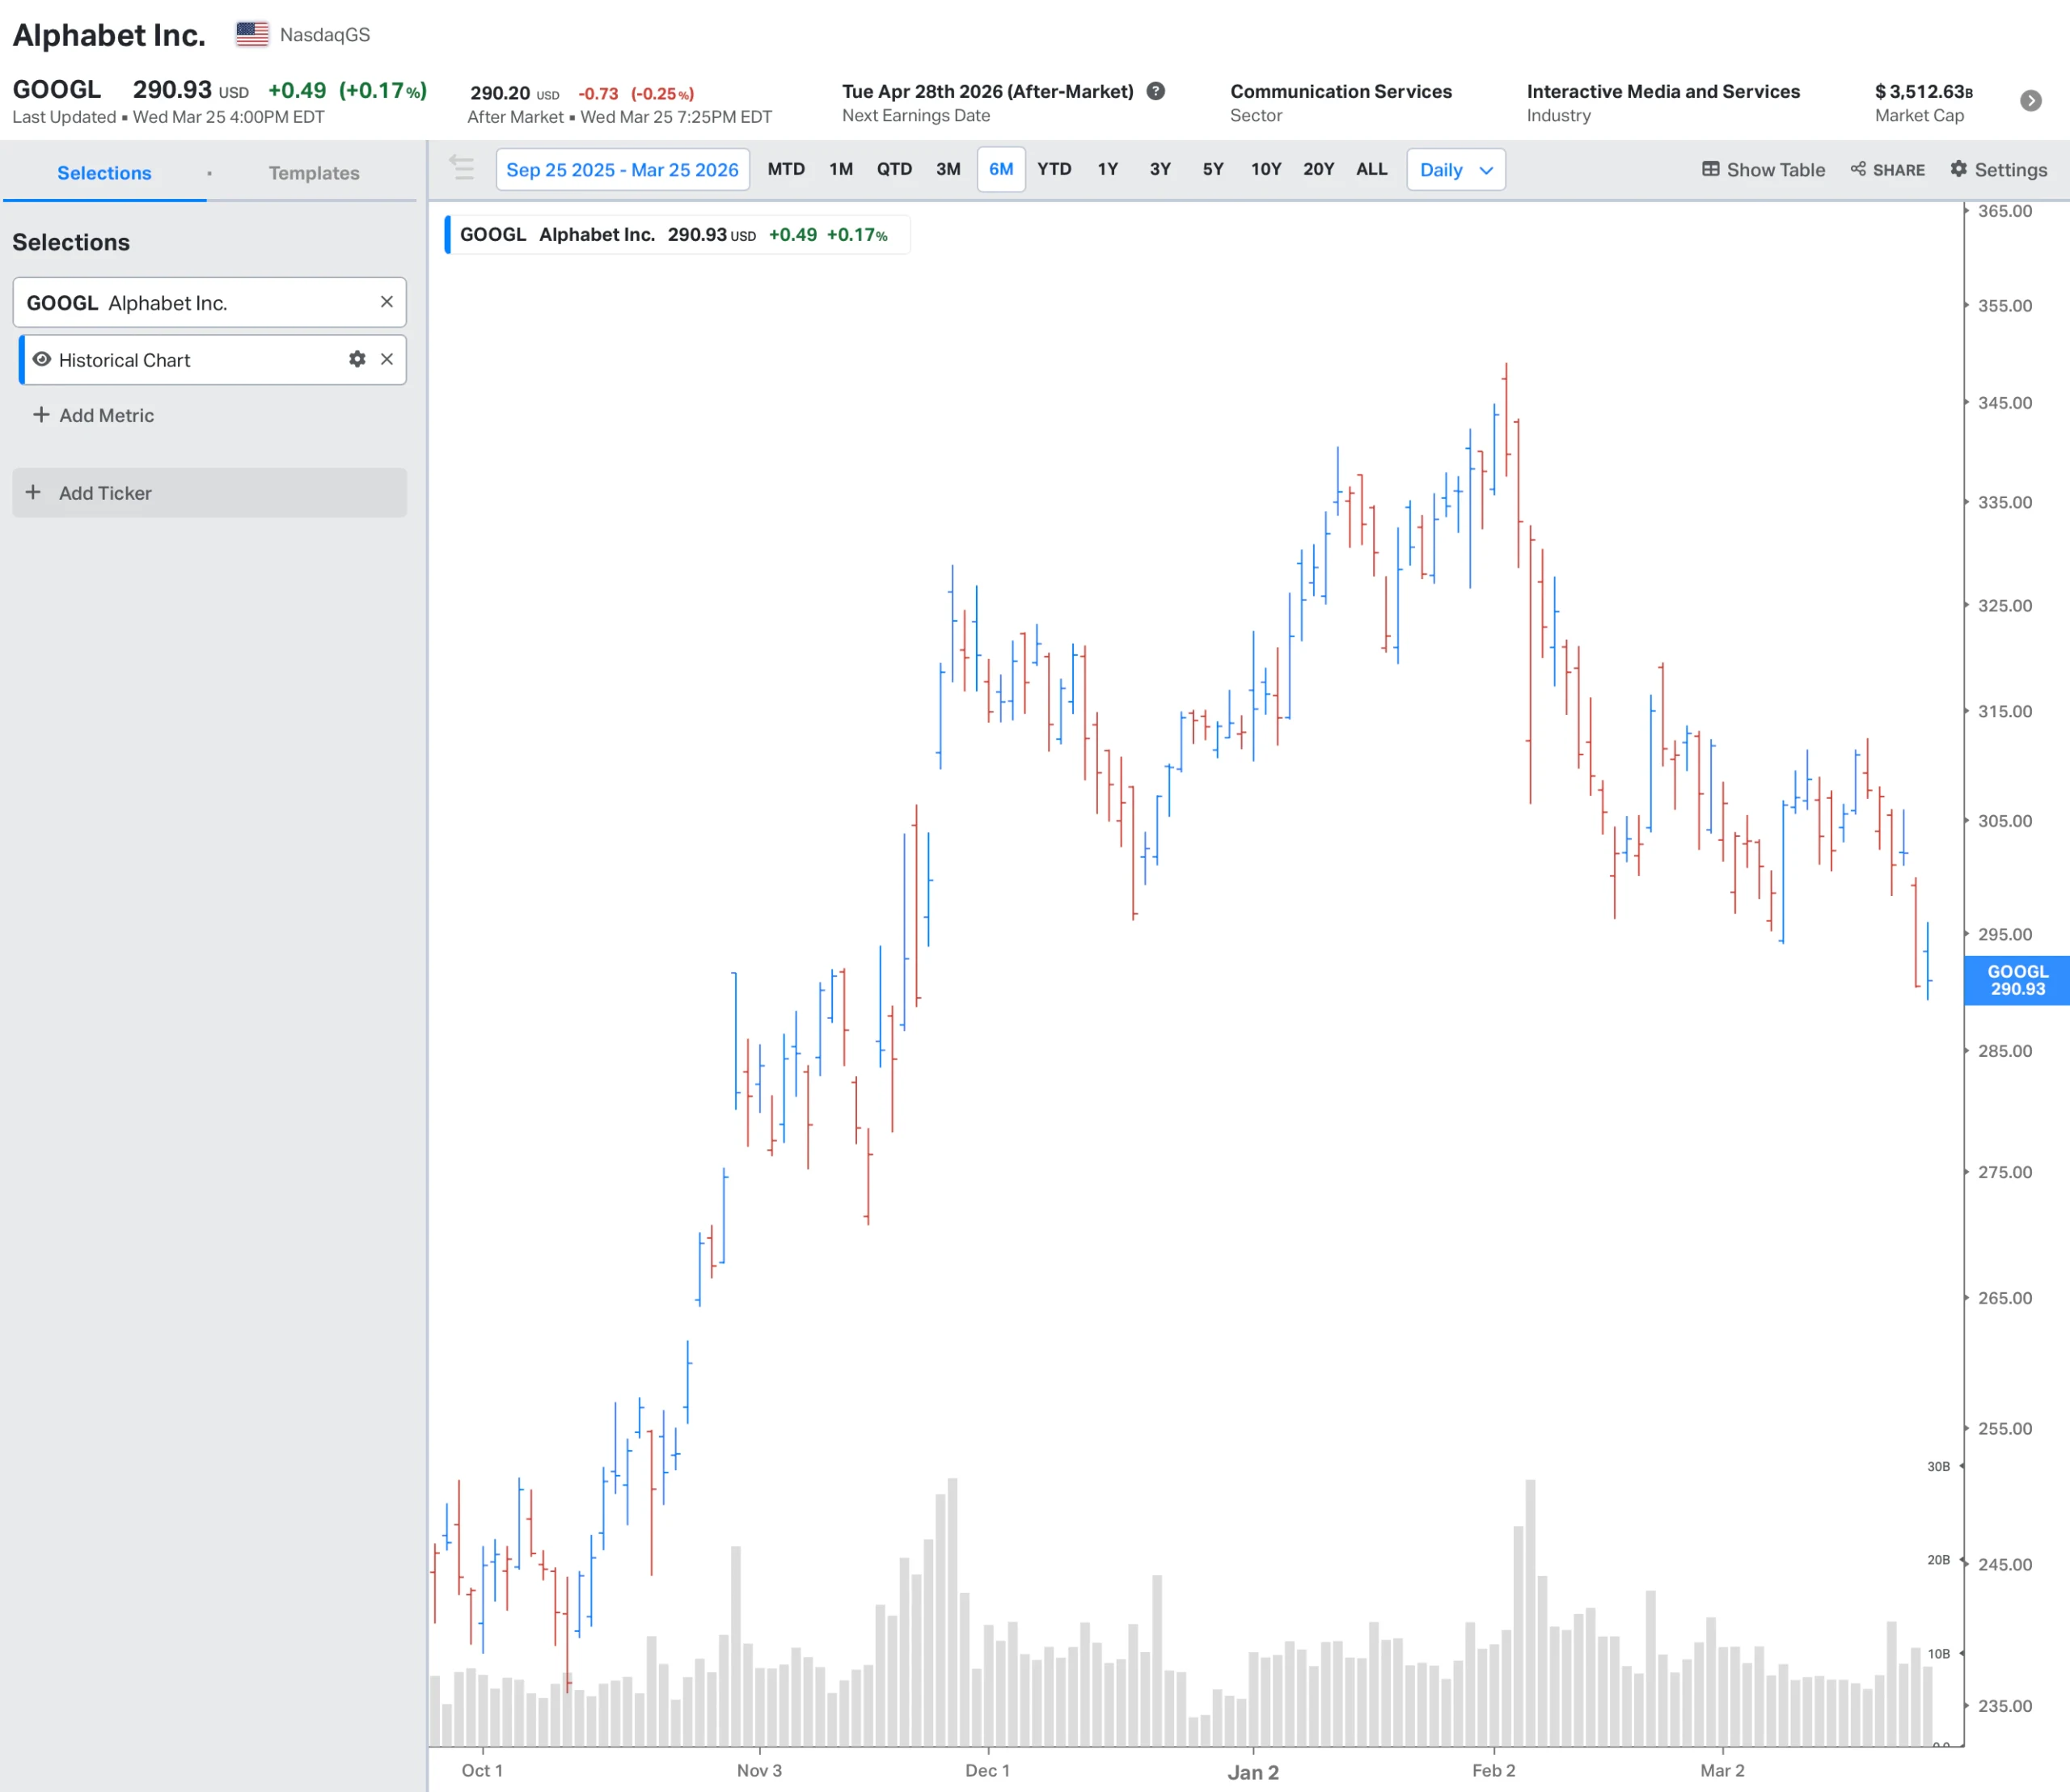This screenshot has height=1792, width=2070.
Task: Toggle Historical Chart eye visibility icon
Action: (x=42, y=359)
